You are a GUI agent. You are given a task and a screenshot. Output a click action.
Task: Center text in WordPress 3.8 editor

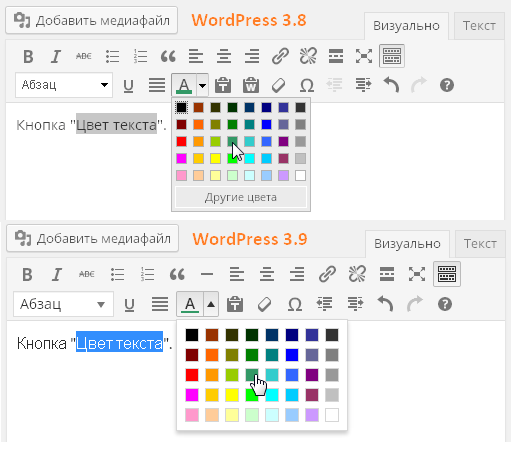tap(224, 56)
